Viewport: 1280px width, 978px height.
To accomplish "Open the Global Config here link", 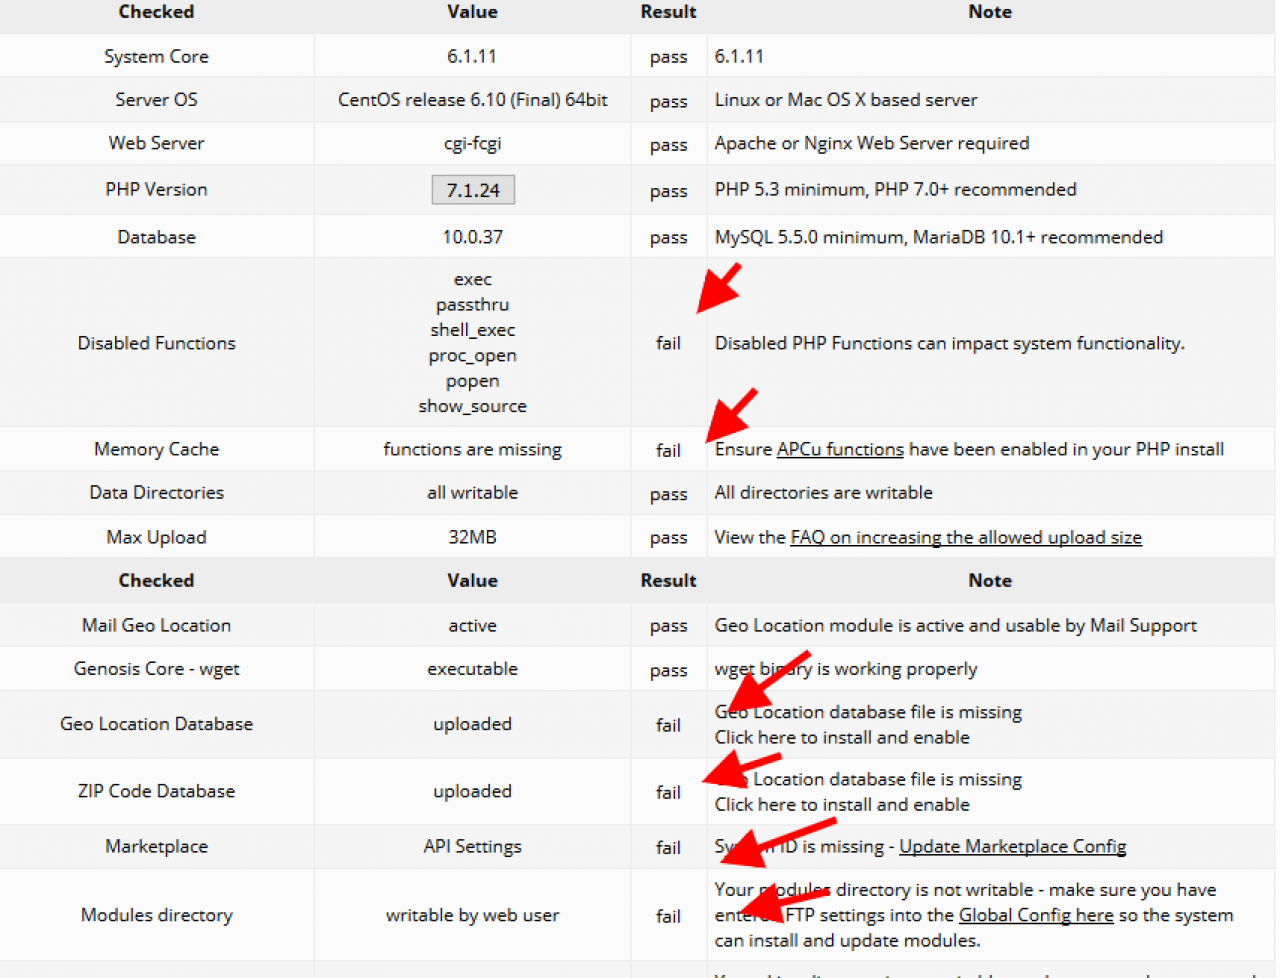I will coord(1036,915).
